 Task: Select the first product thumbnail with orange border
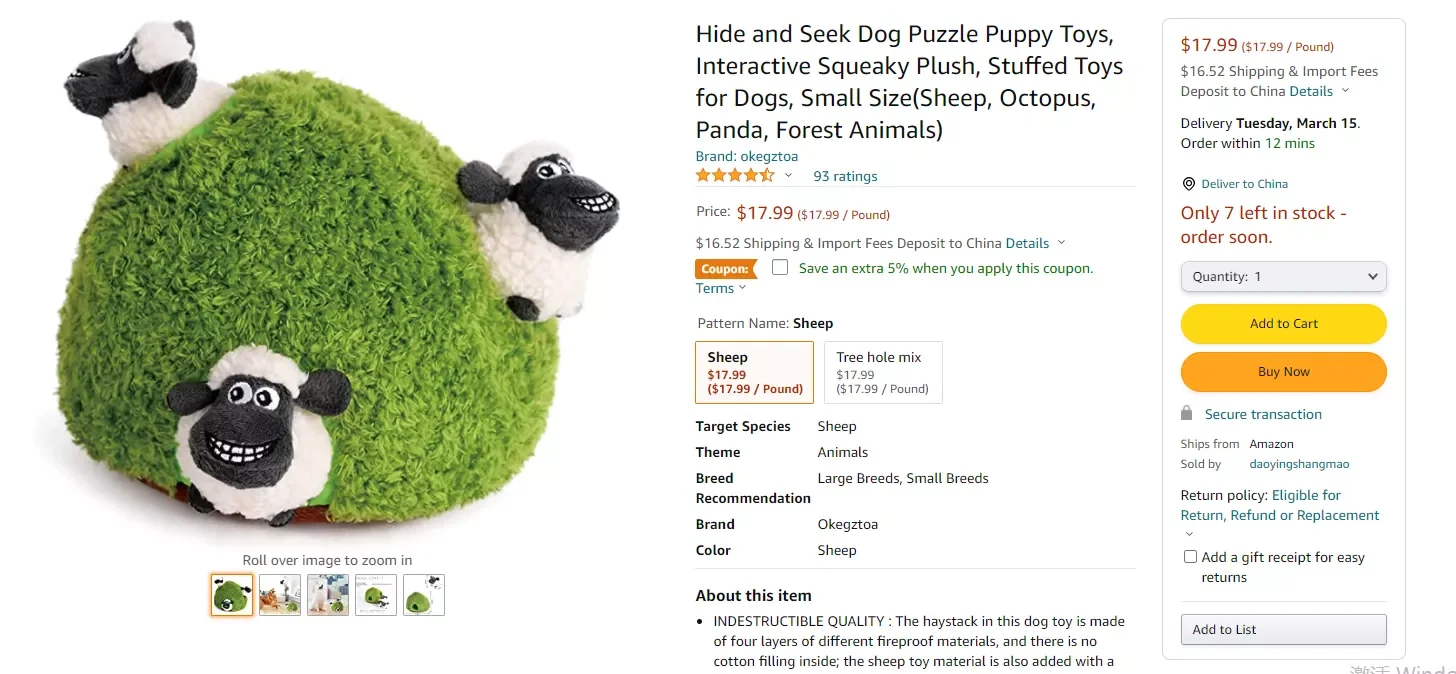coord(232,595)
